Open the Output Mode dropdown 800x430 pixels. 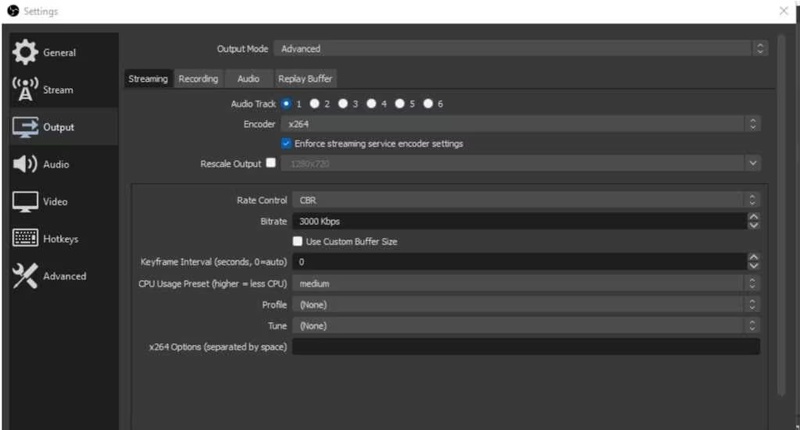[520, 48]
